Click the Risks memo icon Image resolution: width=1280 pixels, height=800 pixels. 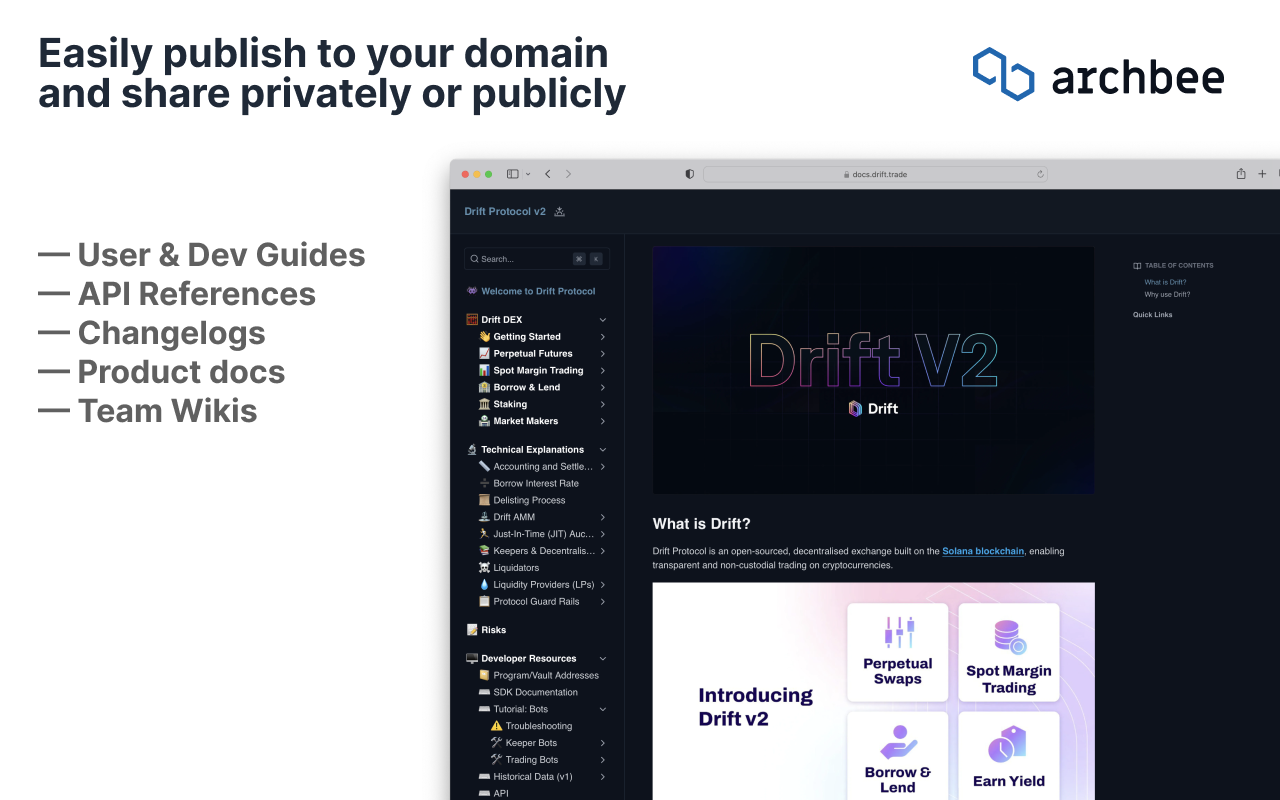(472, 630)
